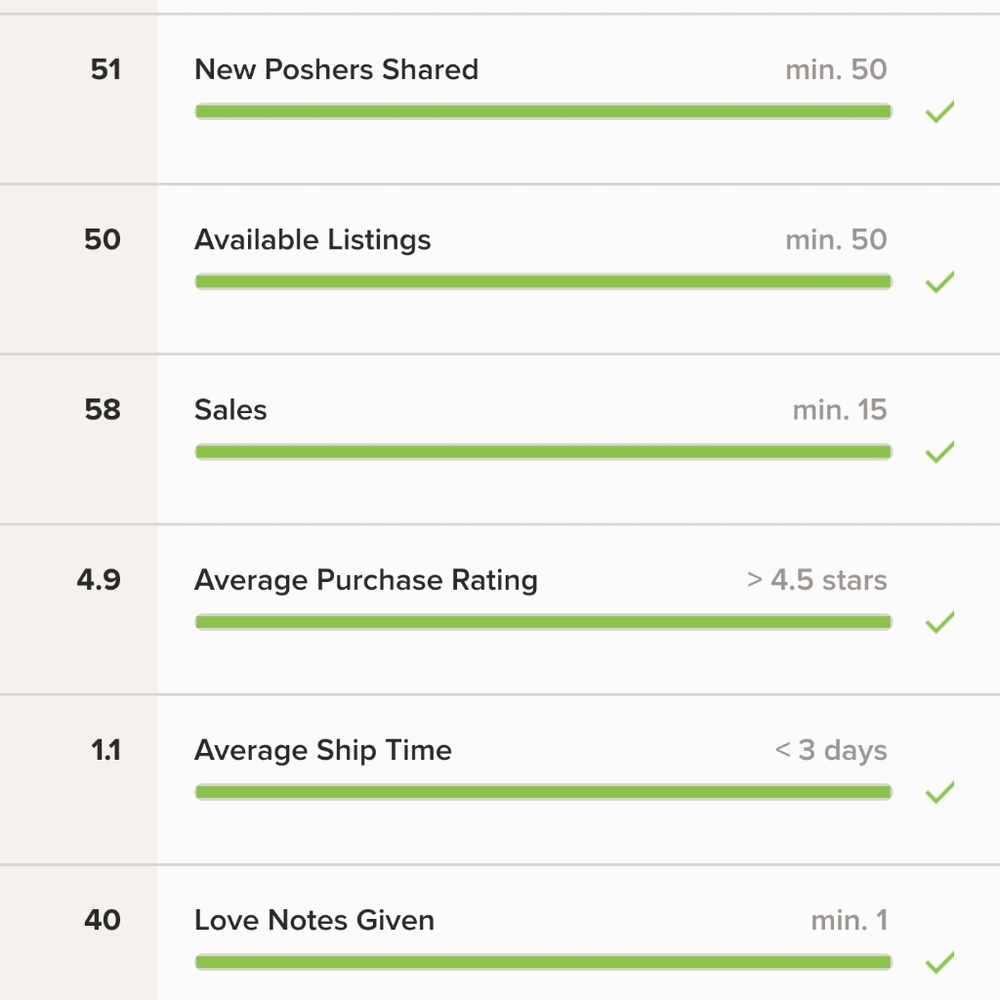The width and height of the screenshot is (1000, 1000).
Task: Click the Available Listings green checkmark
Action: coord(939,282)
